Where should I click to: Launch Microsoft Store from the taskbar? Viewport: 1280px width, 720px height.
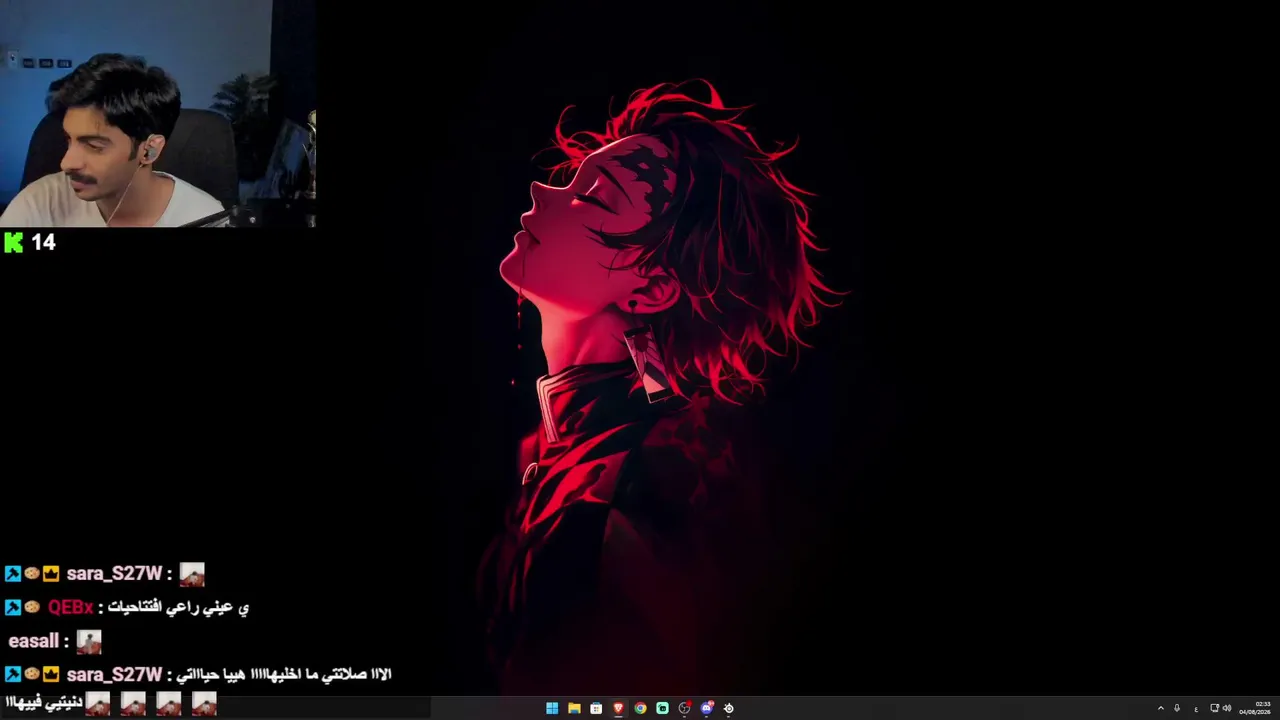coord(596,708)
